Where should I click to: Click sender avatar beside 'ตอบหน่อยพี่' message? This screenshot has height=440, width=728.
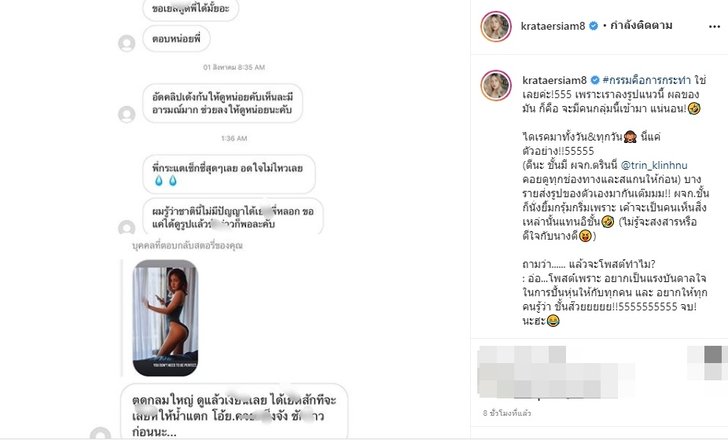coord(126,43)
